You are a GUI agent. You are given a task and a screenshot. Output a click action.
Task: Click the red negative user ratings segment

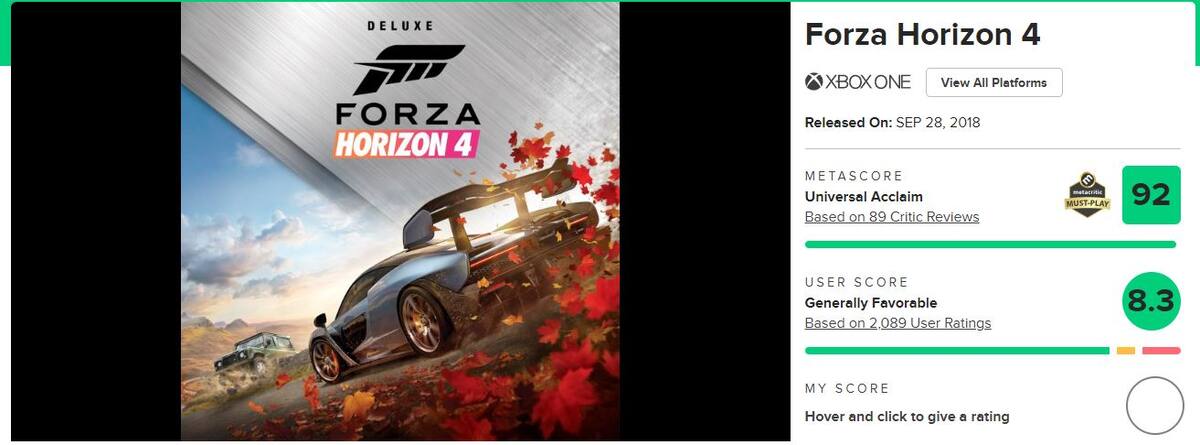[x=1162, y=350]
